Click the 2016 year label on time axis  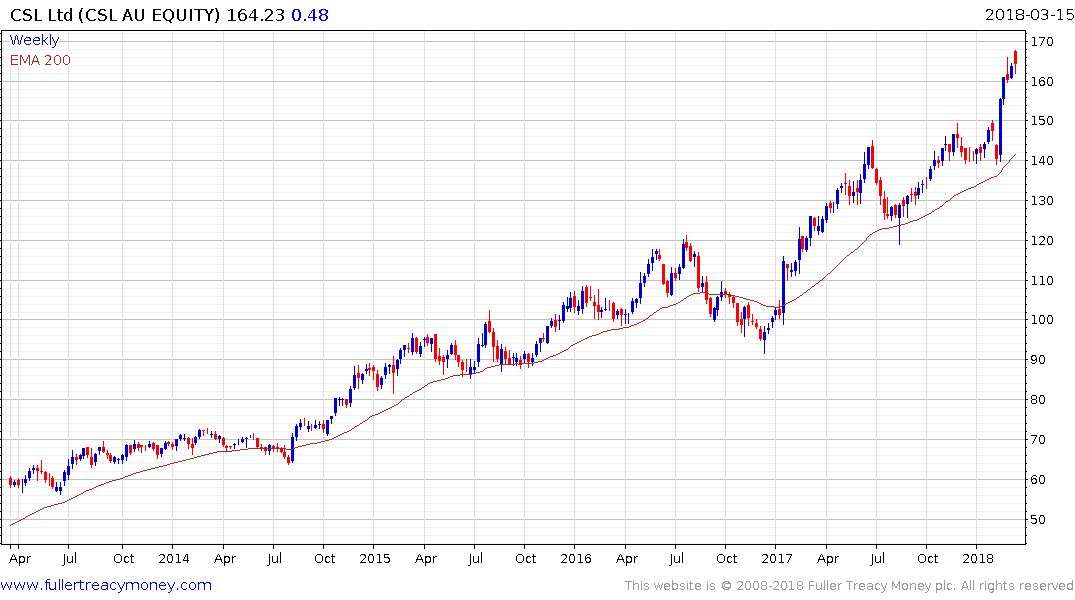576,558
